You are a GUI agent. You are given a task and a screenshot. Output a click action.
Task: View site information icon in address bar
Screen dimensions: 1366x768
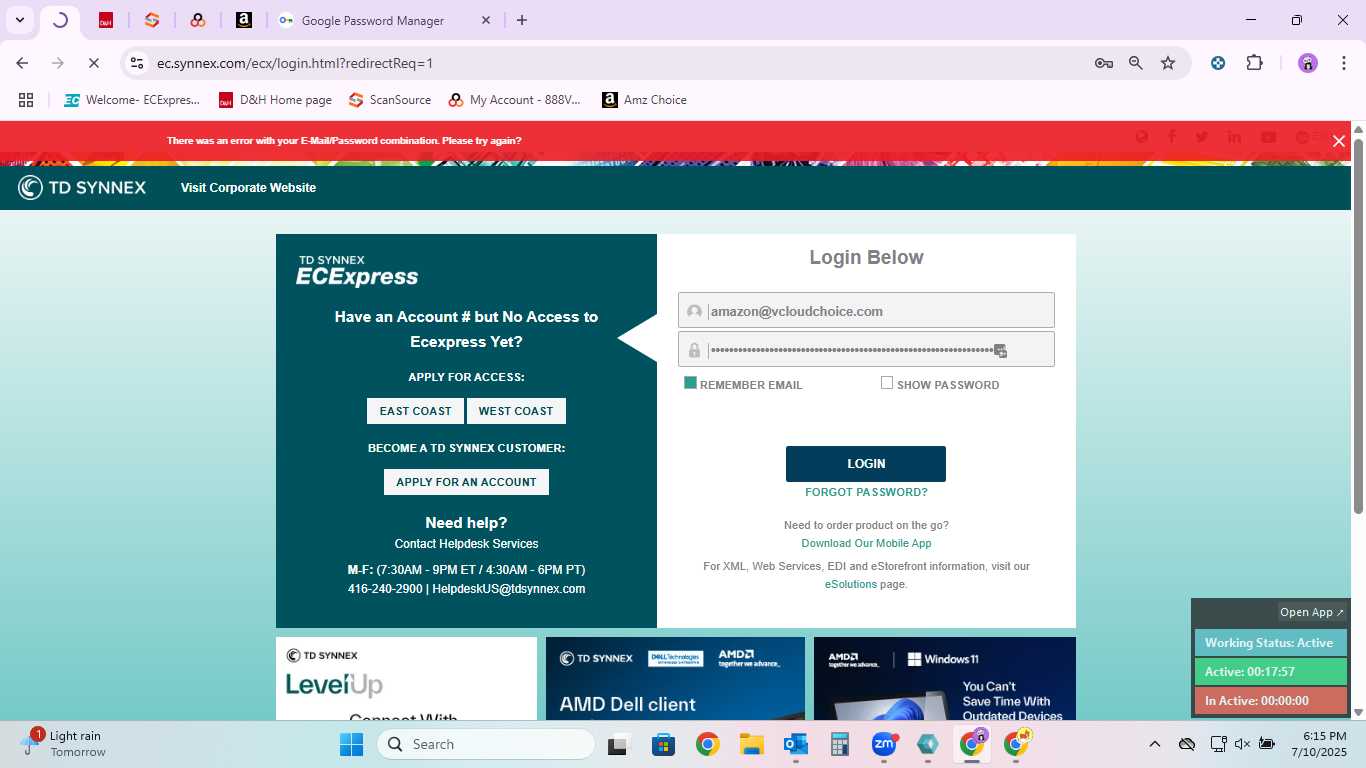(x=137, y=63)
